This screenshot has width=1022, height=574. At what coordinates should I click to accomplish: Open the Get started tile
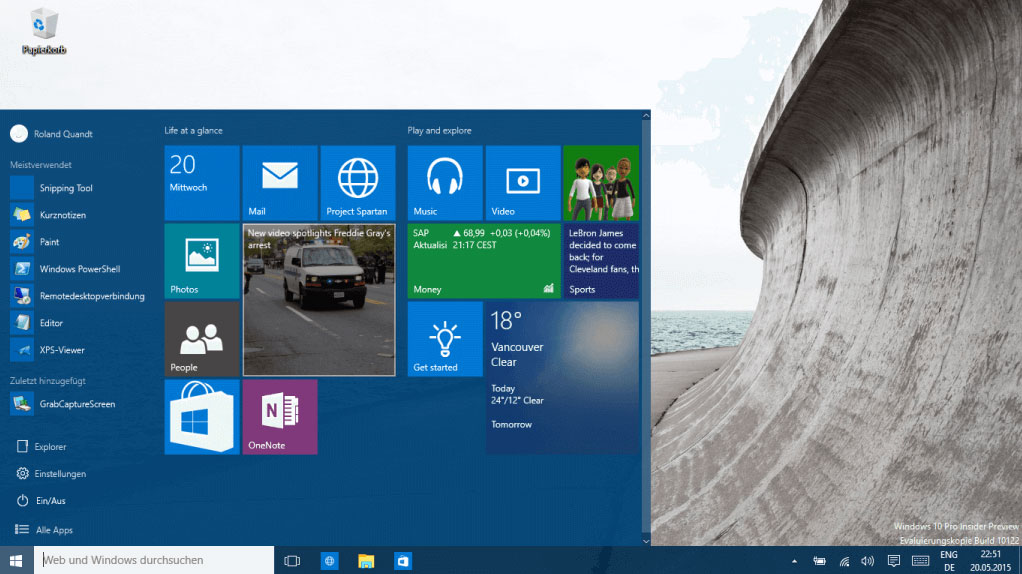coord(445,339)
